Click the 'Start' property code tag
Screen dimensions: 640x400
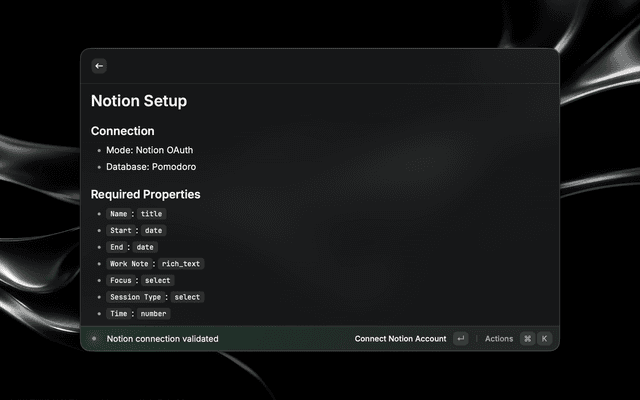[120, 231]
